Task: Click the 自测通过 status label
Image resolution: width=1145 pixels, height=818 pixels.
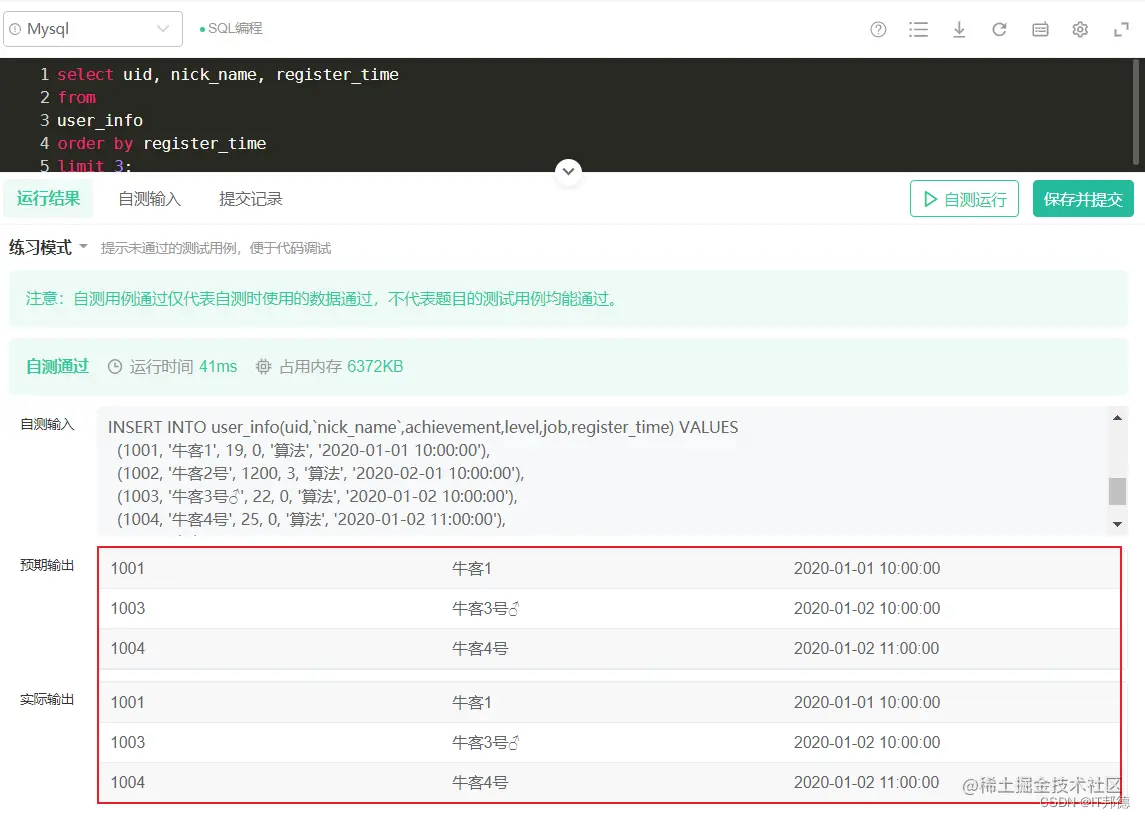Action: click(x=58, y=367)
